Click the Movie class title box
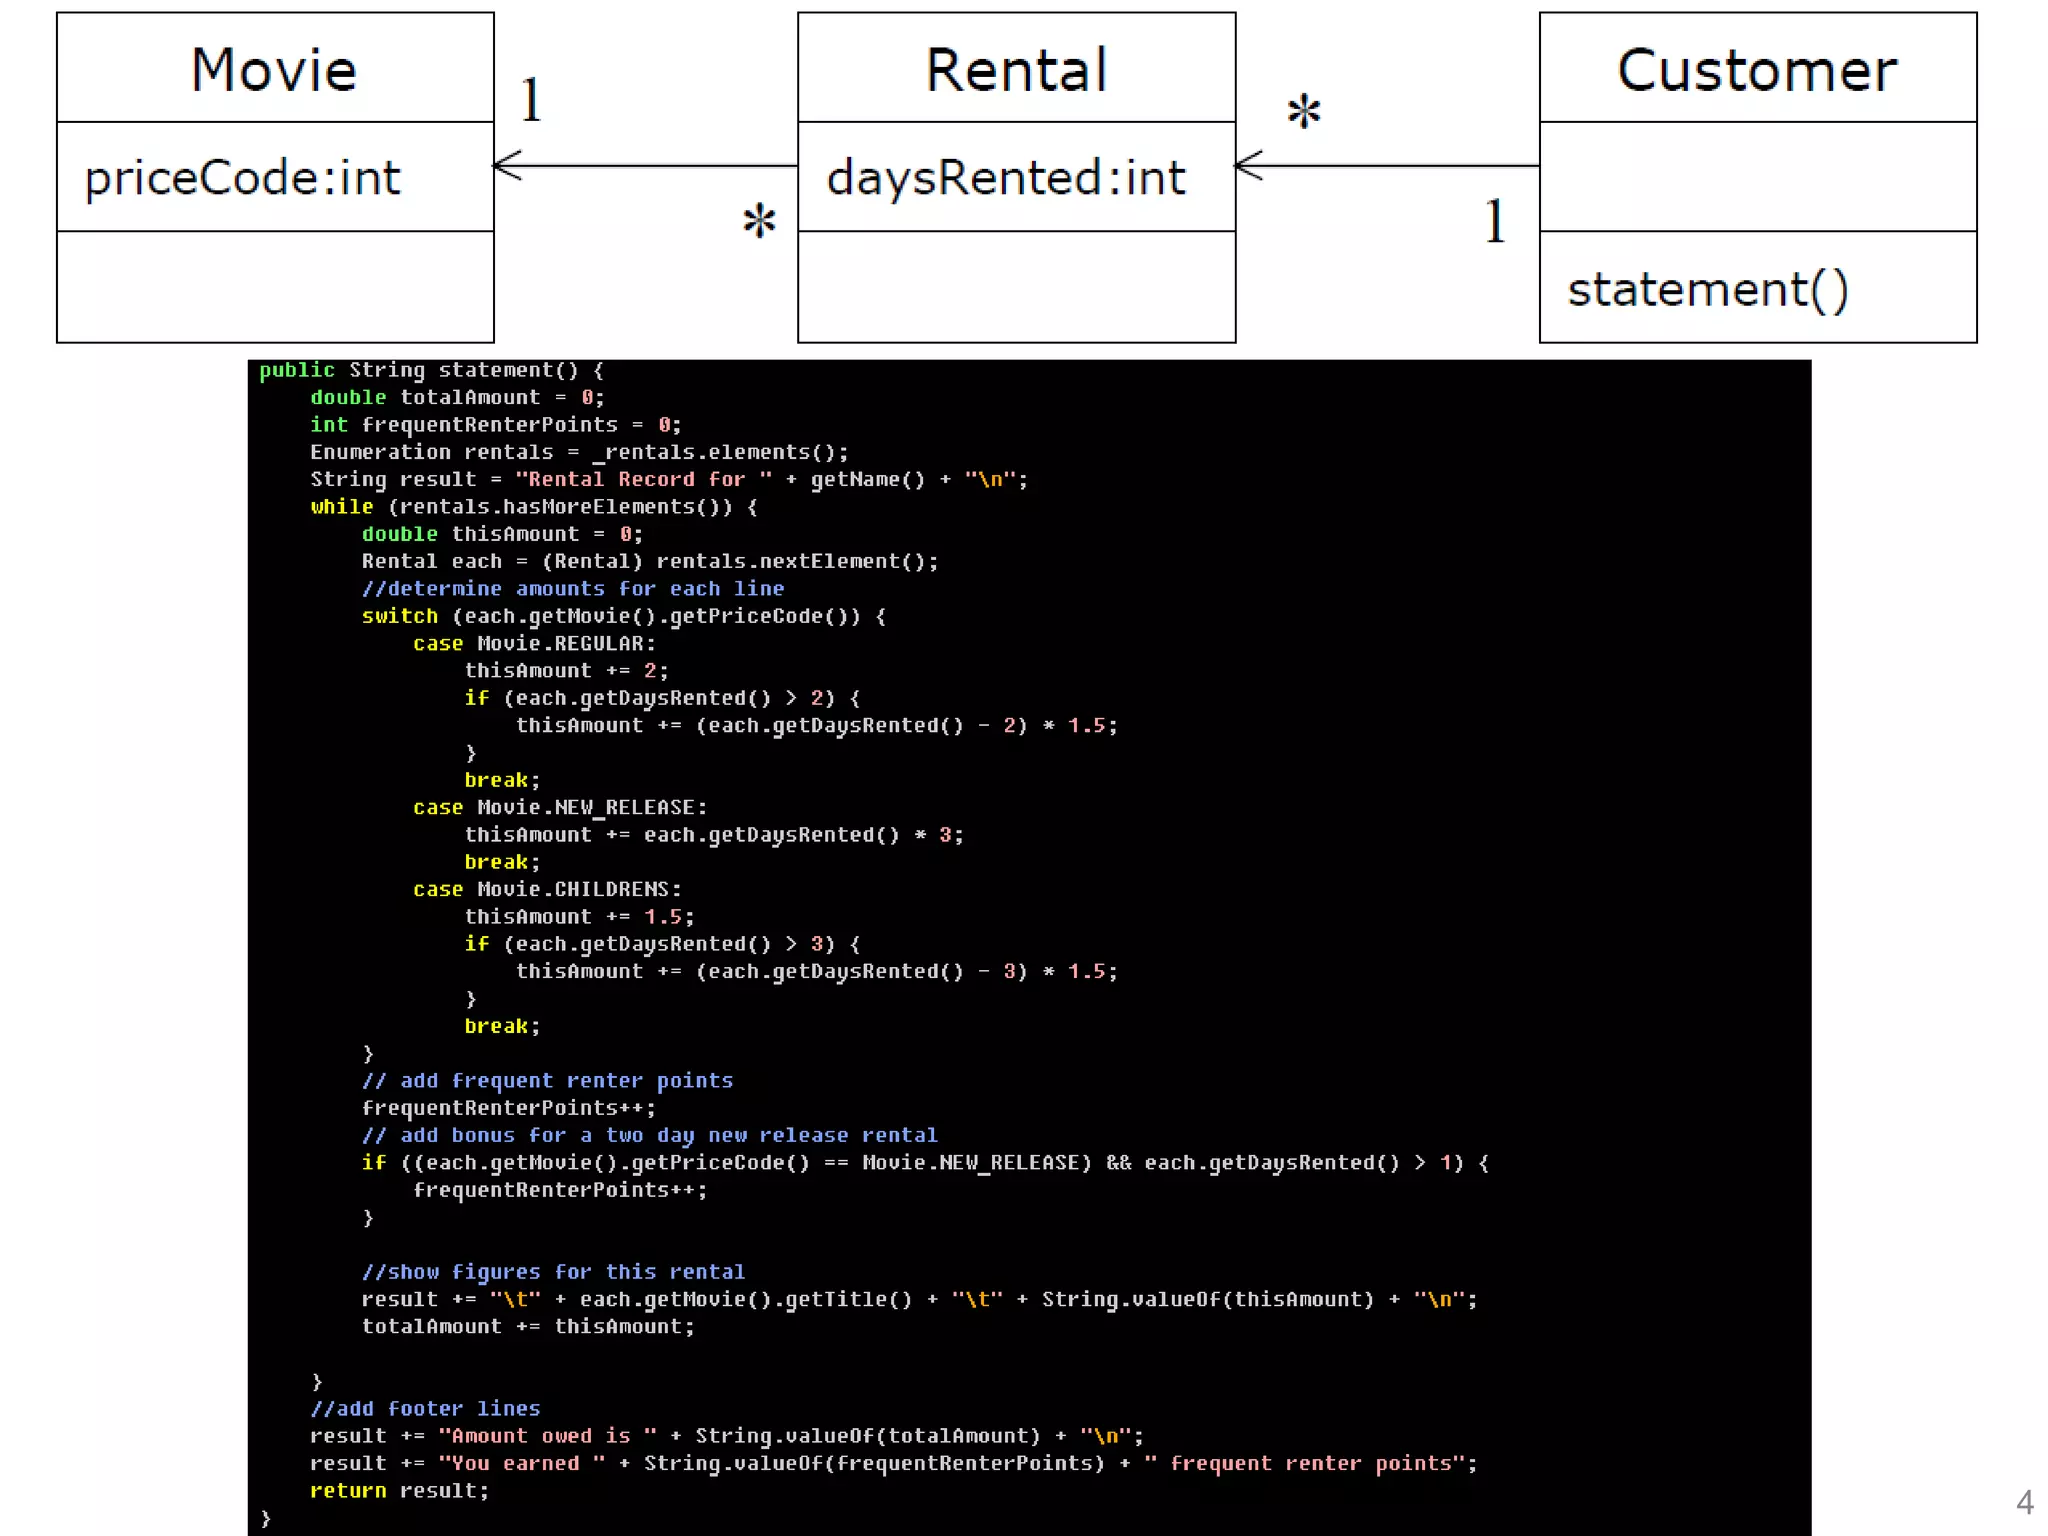This screenshot has width=2048, height=1536. pyautogui.click(x=274, y=69)
